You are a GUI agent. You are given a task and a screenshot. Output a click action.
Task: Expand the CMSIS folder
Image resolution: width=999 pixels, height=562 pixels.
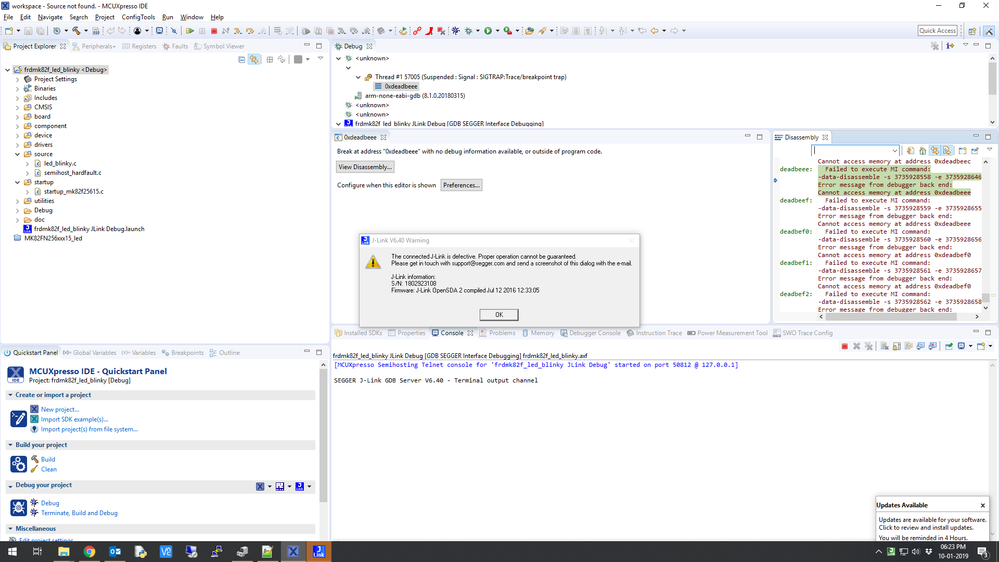tap(17, 107)
